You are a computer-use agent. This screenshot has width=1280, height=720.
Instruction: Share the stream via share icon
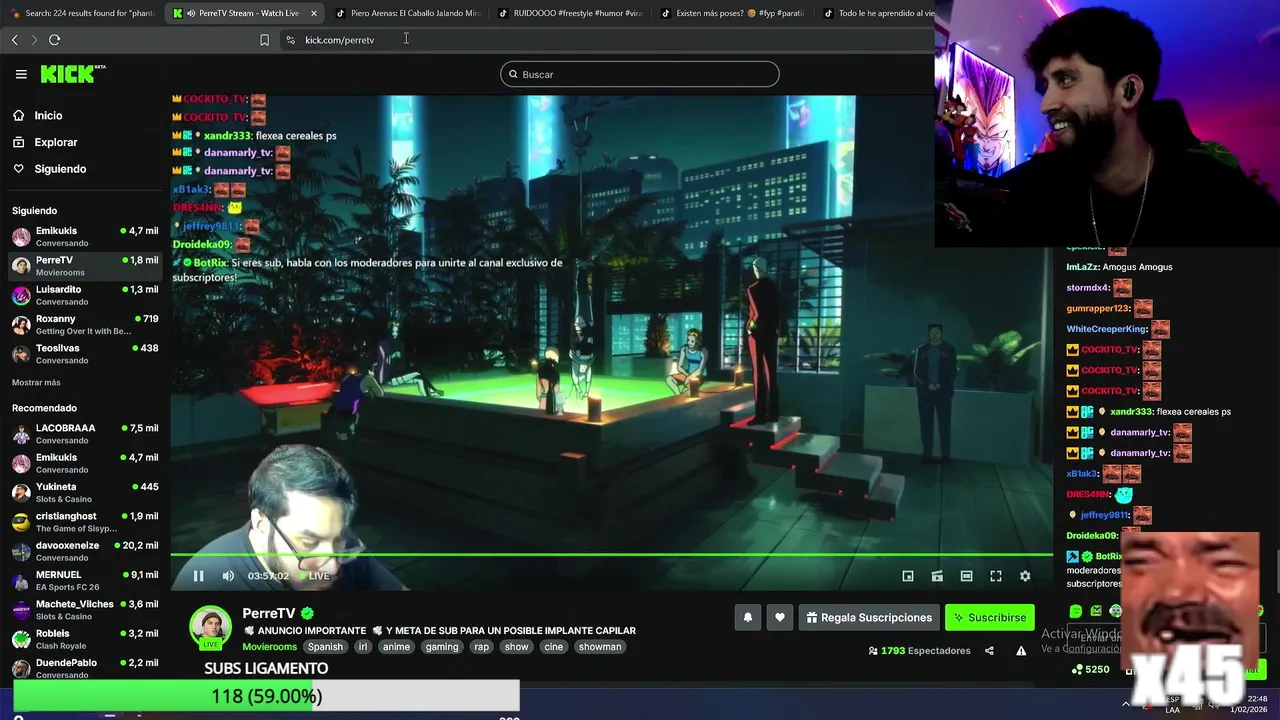[989, 651]
